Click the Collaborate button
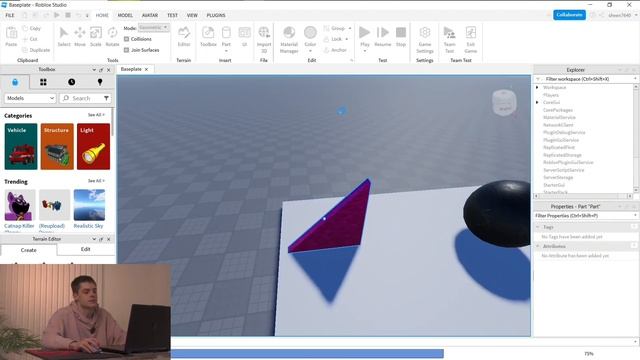The height and width of the screenshot is (360, 640). click(x=569, y=15)
